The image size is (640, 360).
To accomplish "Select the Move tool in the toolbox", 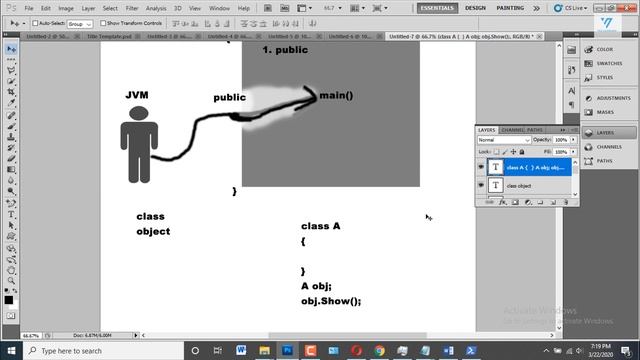I will coord(11,49).
